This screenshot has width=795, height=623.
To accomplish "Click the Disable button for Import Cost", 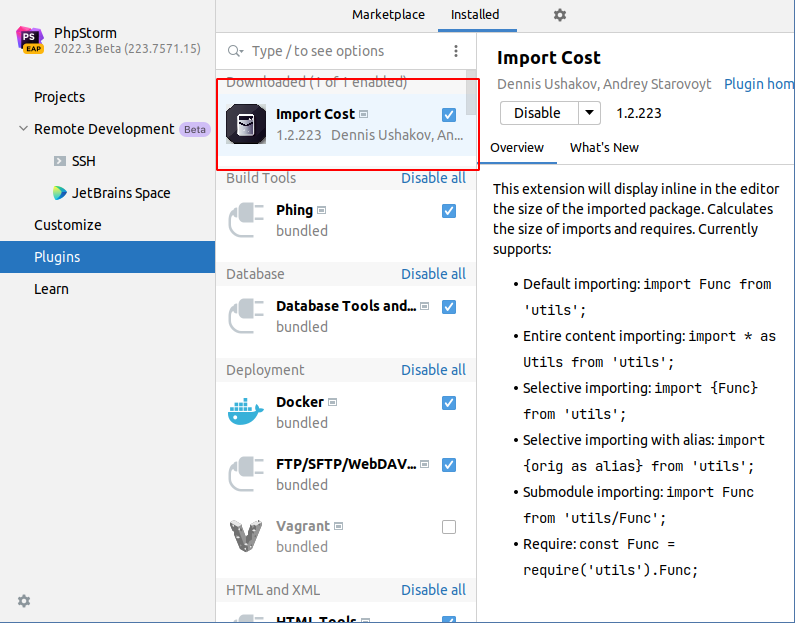I will coord(538,113).
